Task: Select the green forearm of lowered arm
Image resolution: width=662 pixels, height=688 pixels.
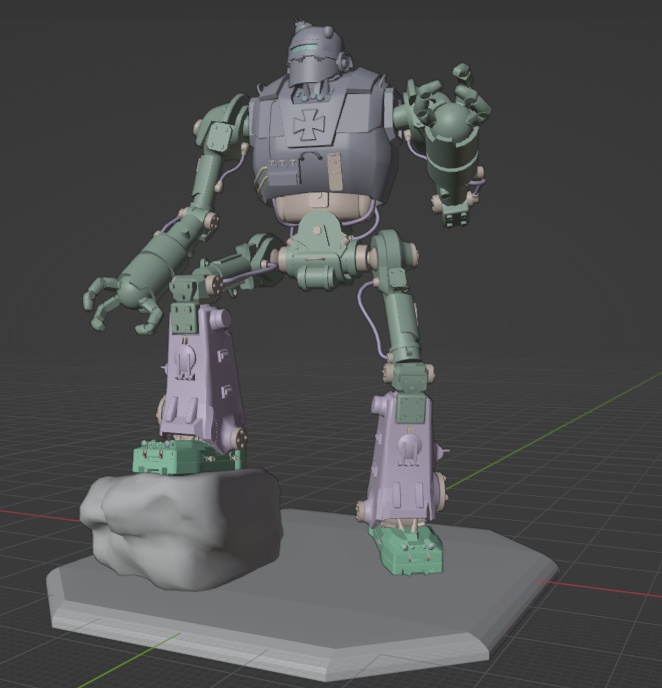Action: pos(165,252)
